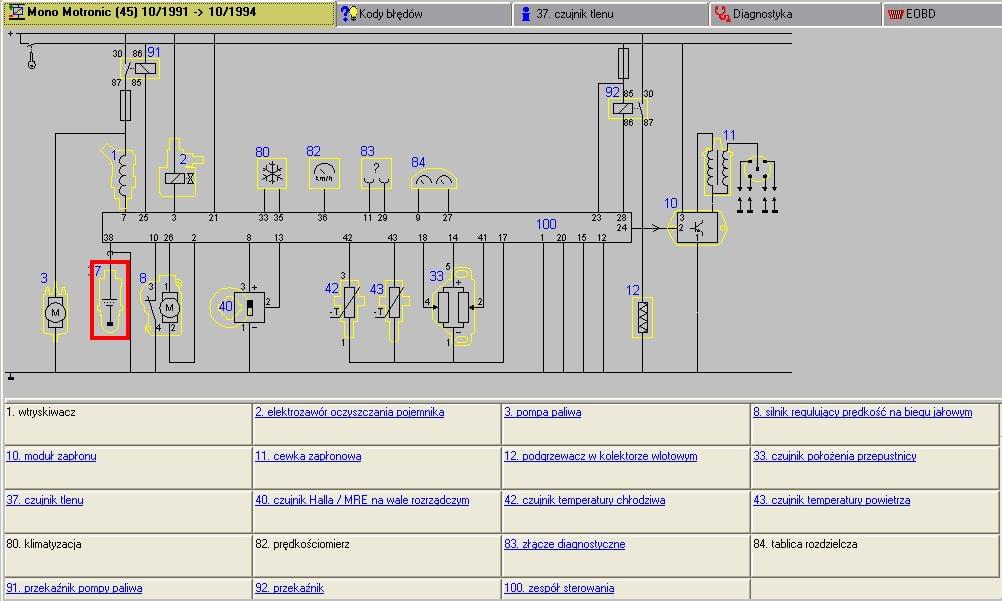
Task: Open the EOBD tab
Action: pos(943,14)
